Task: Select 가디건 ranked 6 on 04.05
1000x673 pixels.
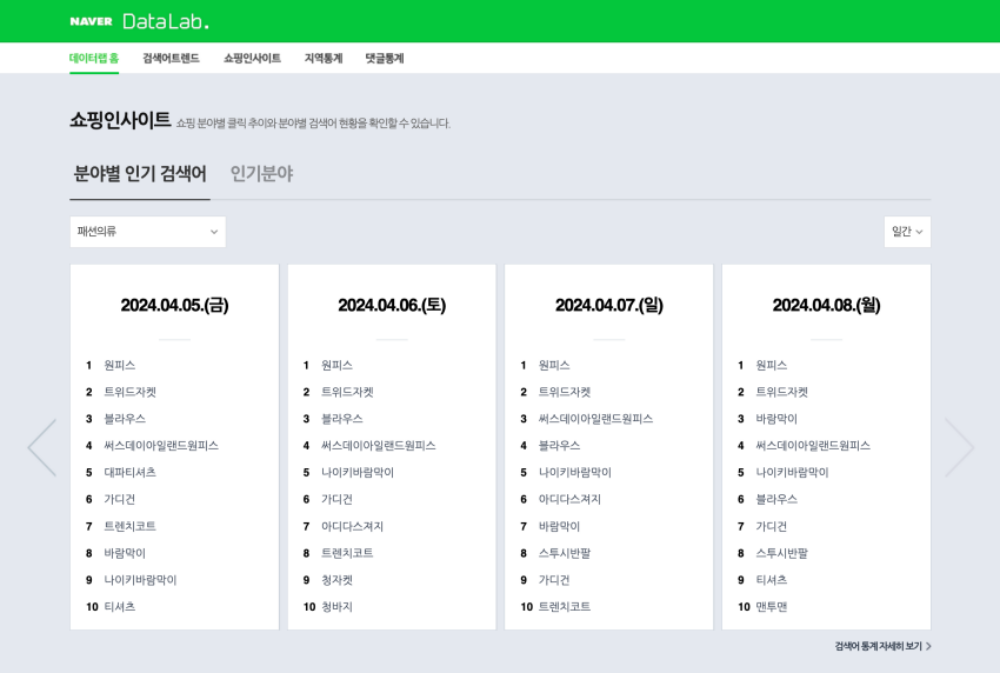Action: [x=120, y=499]
